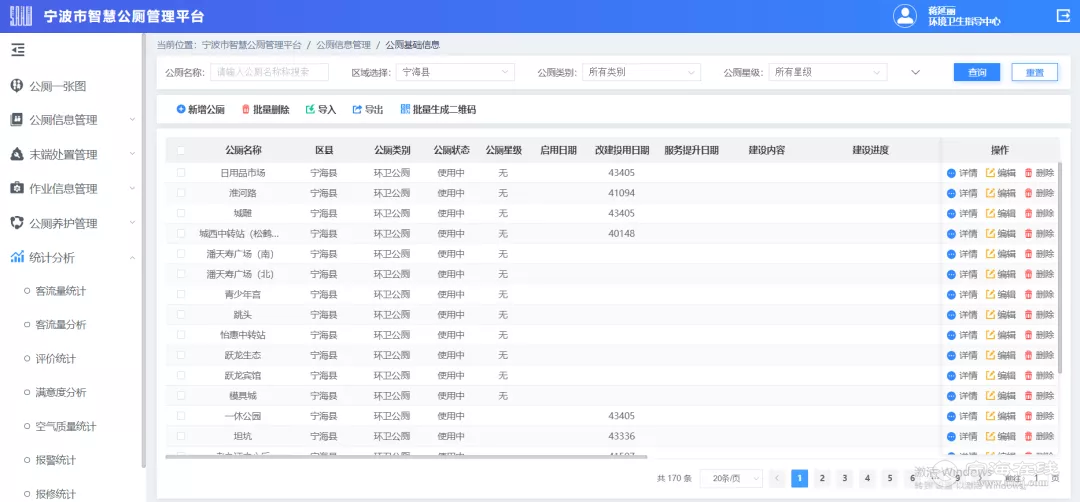This screenshot has height=502, width=1080.
Task: Click the table horizontal scrollbar
Action: [406, 456]
